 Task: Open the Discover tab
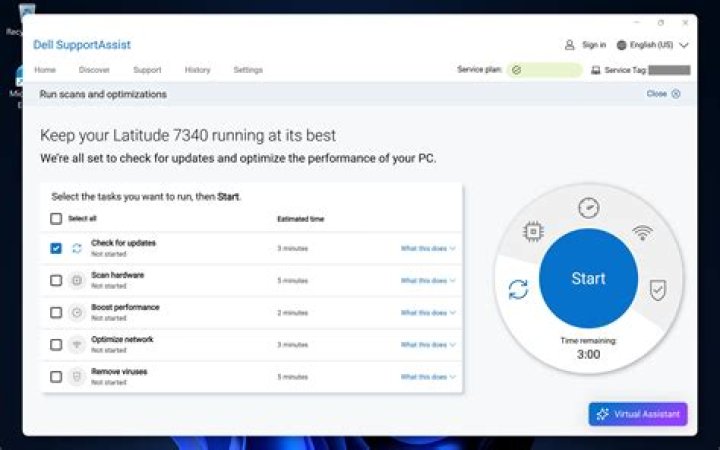(94, 70)
